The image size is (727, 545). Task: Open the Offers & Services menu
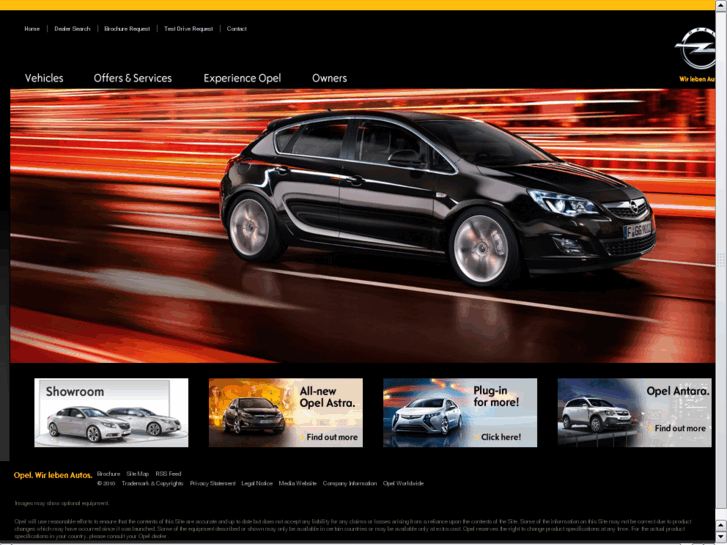[x=133, y=78]
